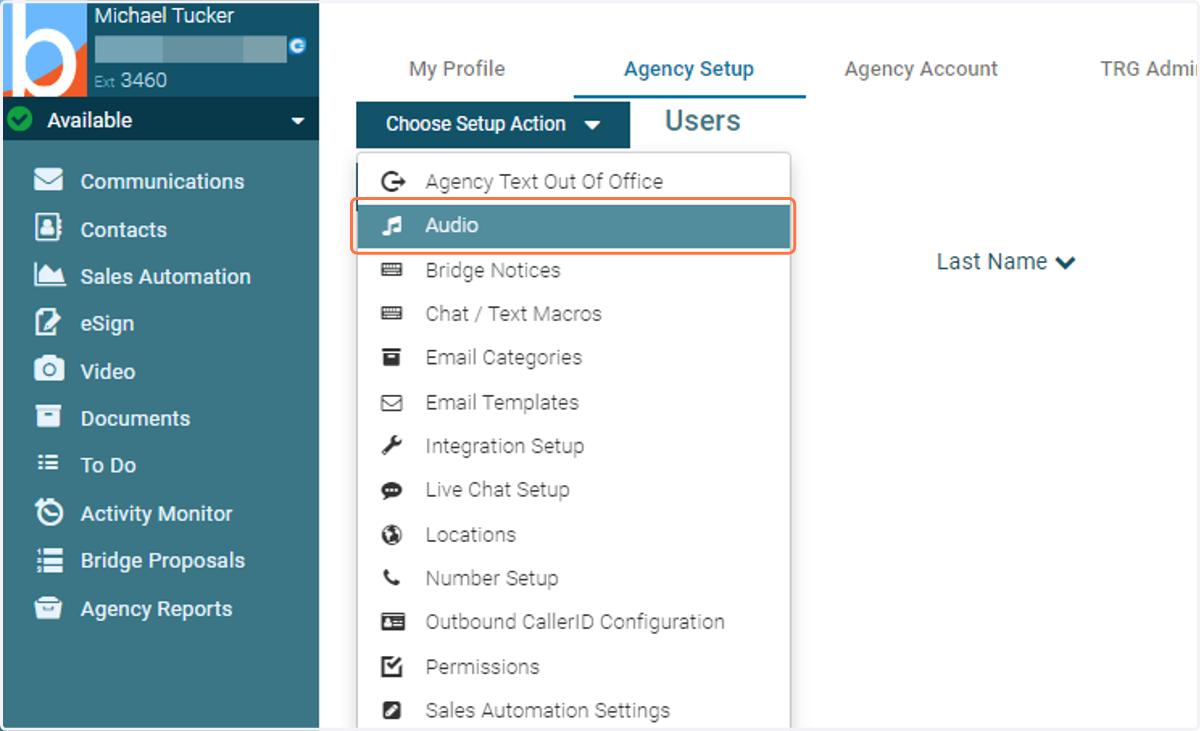1200x731 pixels.
Task: Open Sales Automation Settings entry
Action: point(574,710)
